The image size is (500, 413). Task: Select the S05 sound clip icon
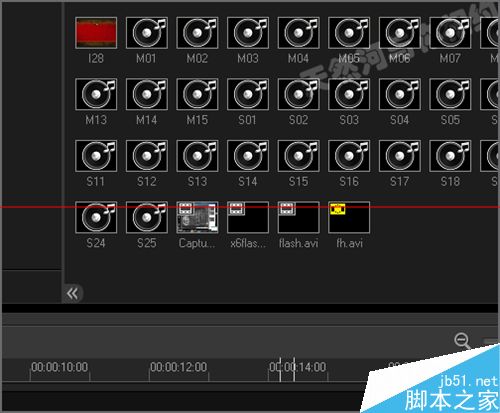click(450, 94)
